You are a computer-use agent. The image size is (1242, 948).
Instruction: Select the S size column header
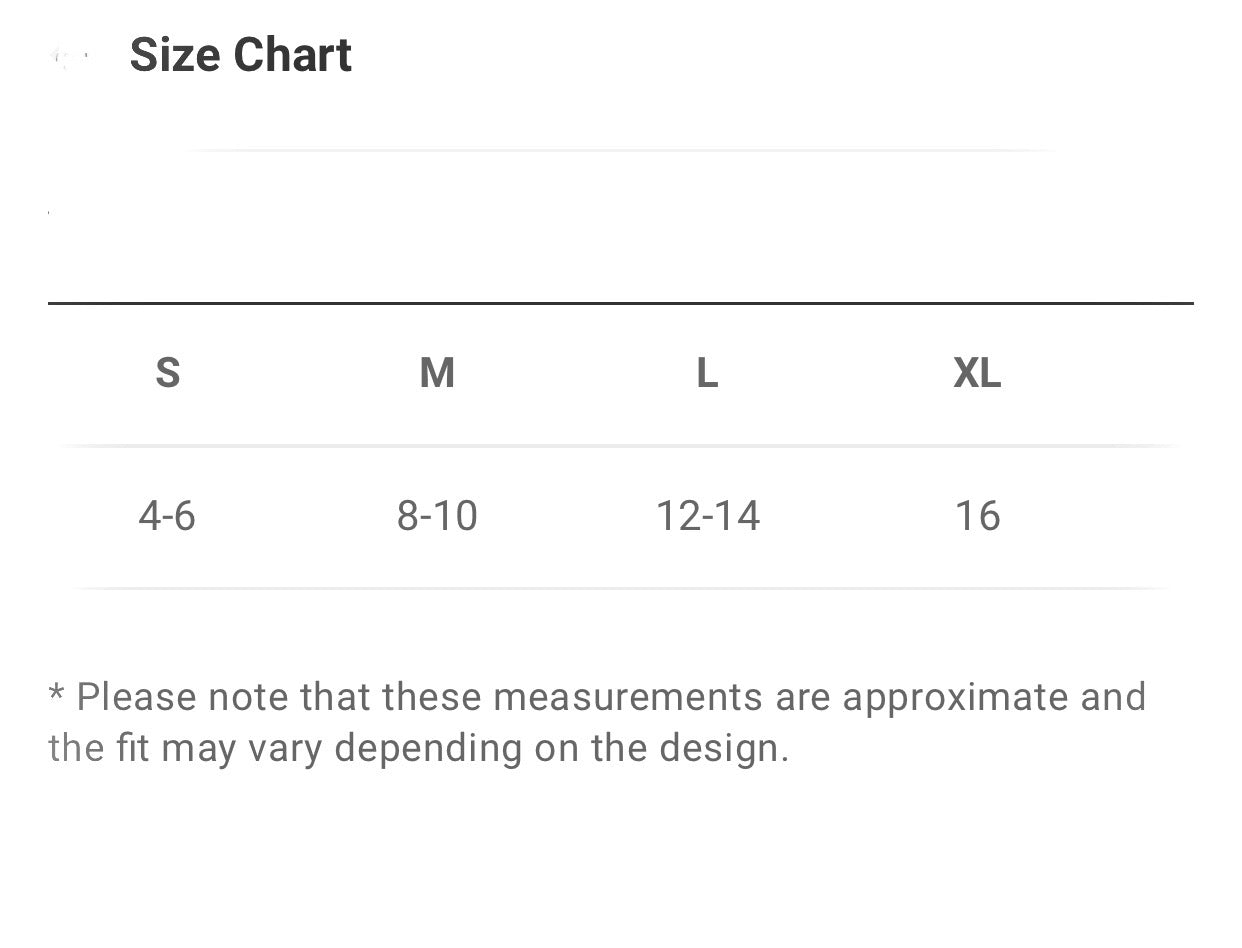pyautogui.click(x=168, y=373)
